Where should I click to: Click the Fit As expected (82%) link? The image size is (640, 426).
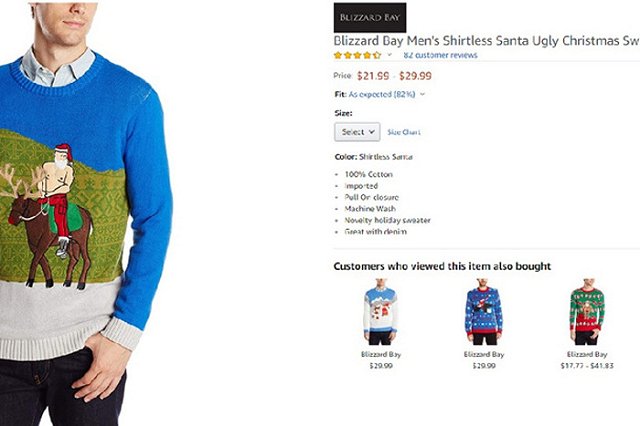coord(382,94)
